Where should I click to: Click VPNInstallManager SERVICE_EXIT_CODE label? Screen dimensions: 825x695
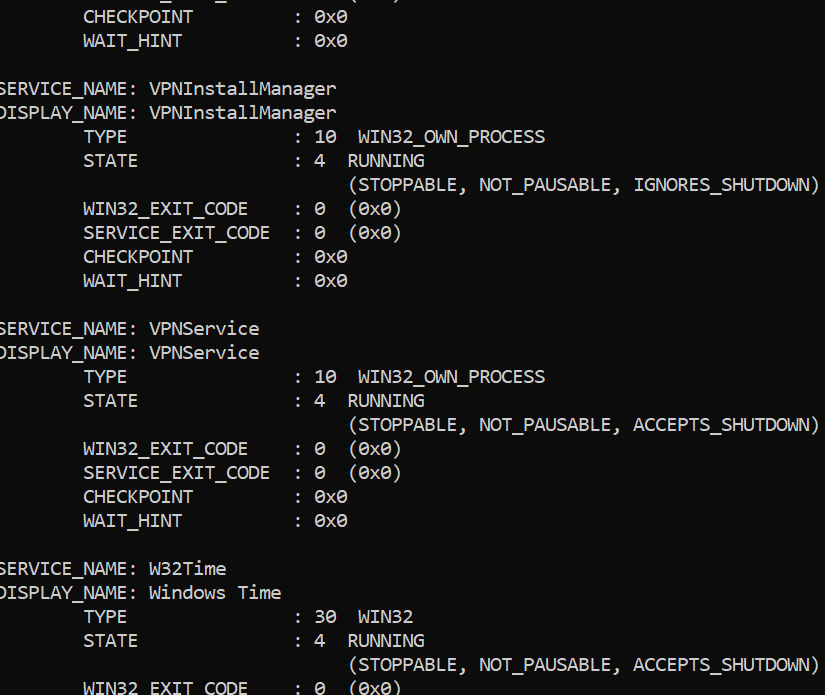pos(176,233)
